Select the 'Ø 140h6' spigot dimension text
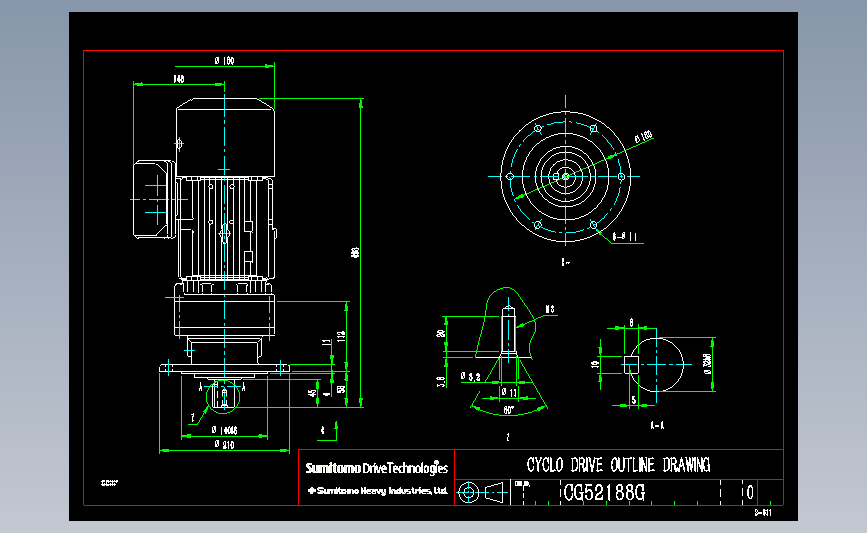Image resolution: width=867 pixels, height=533 pixels. 224,430
